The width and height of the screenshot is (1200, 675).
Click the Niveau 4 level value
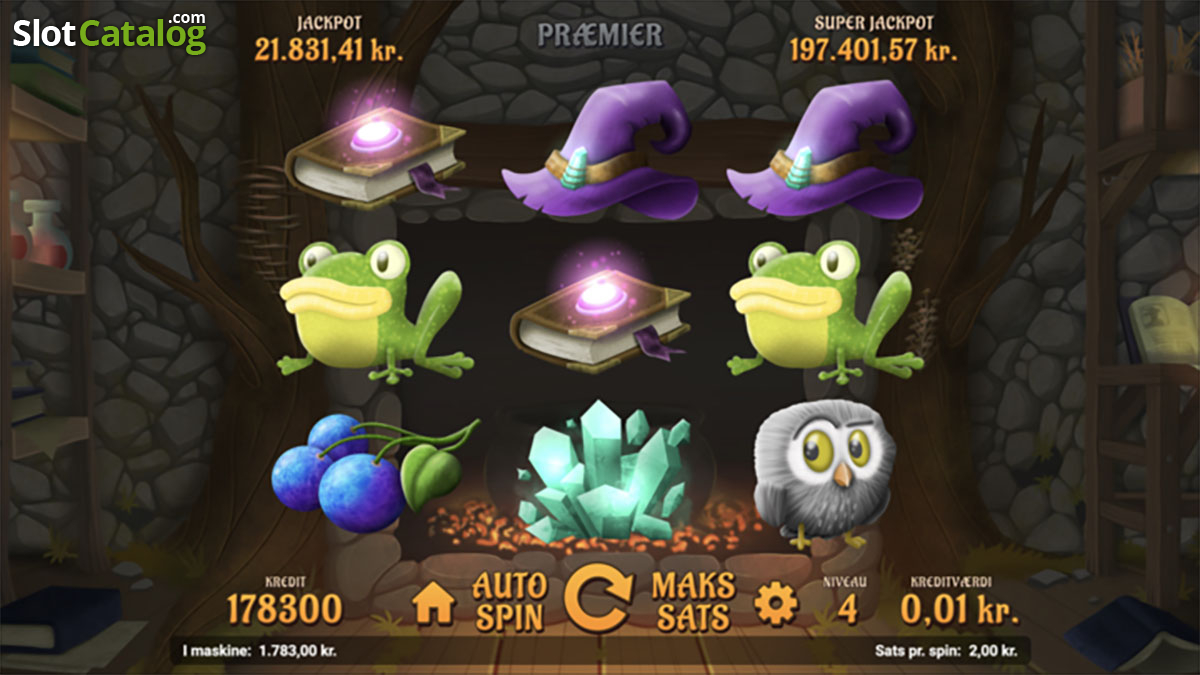coord(848,608)
